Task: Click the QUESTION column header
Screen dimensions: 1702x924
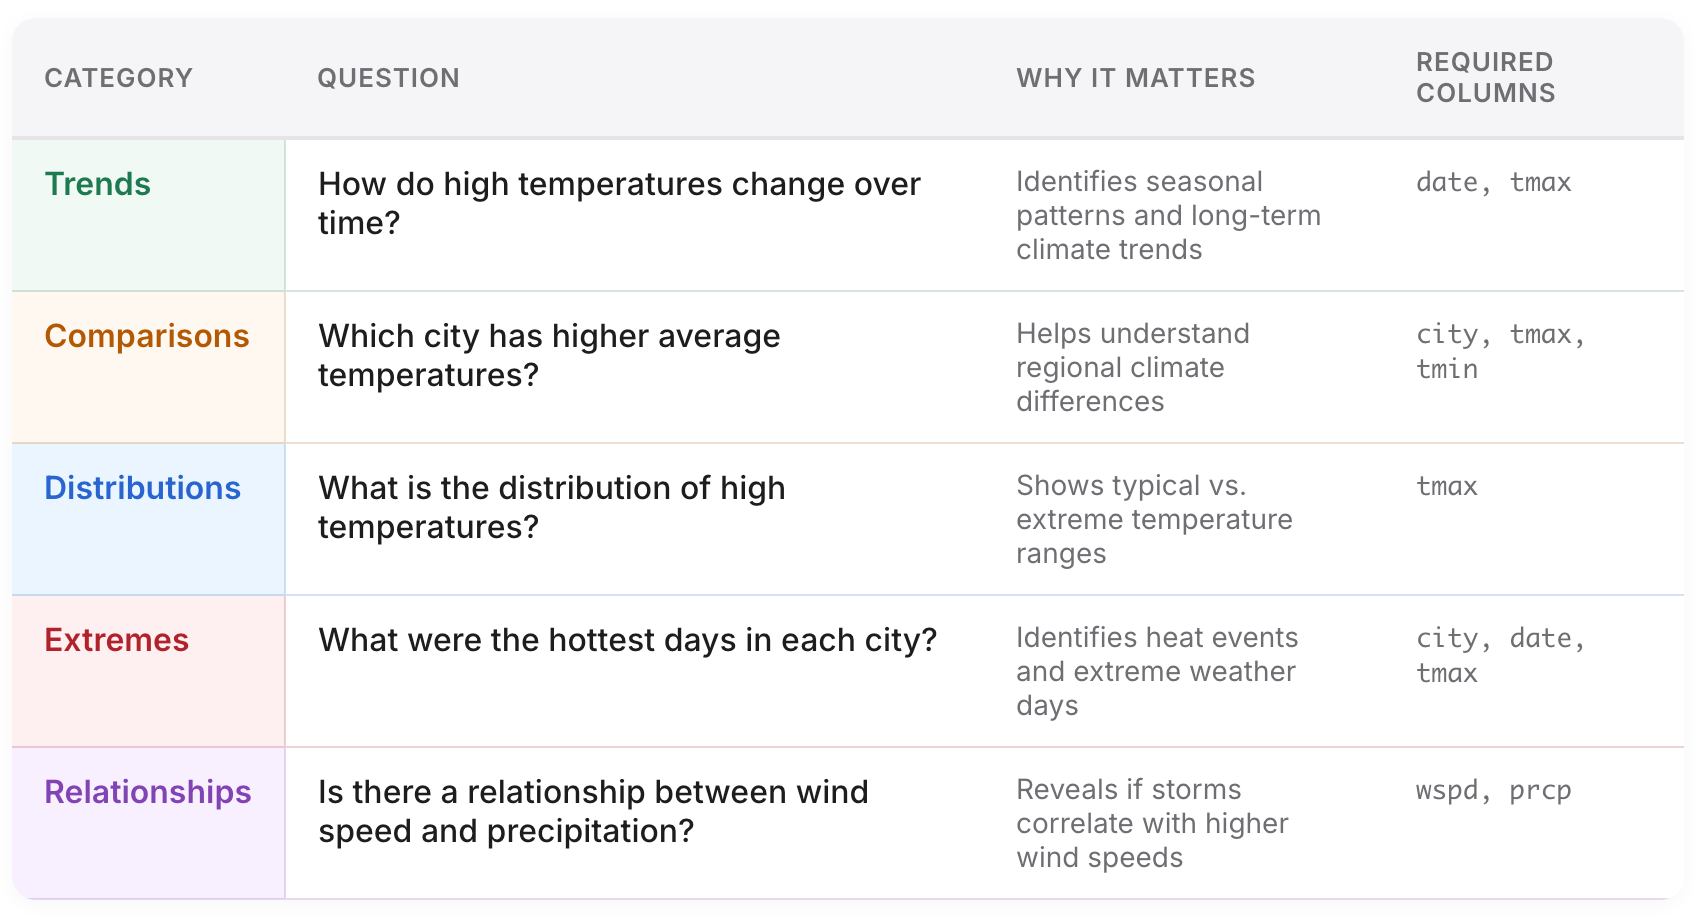Action: 388,78
